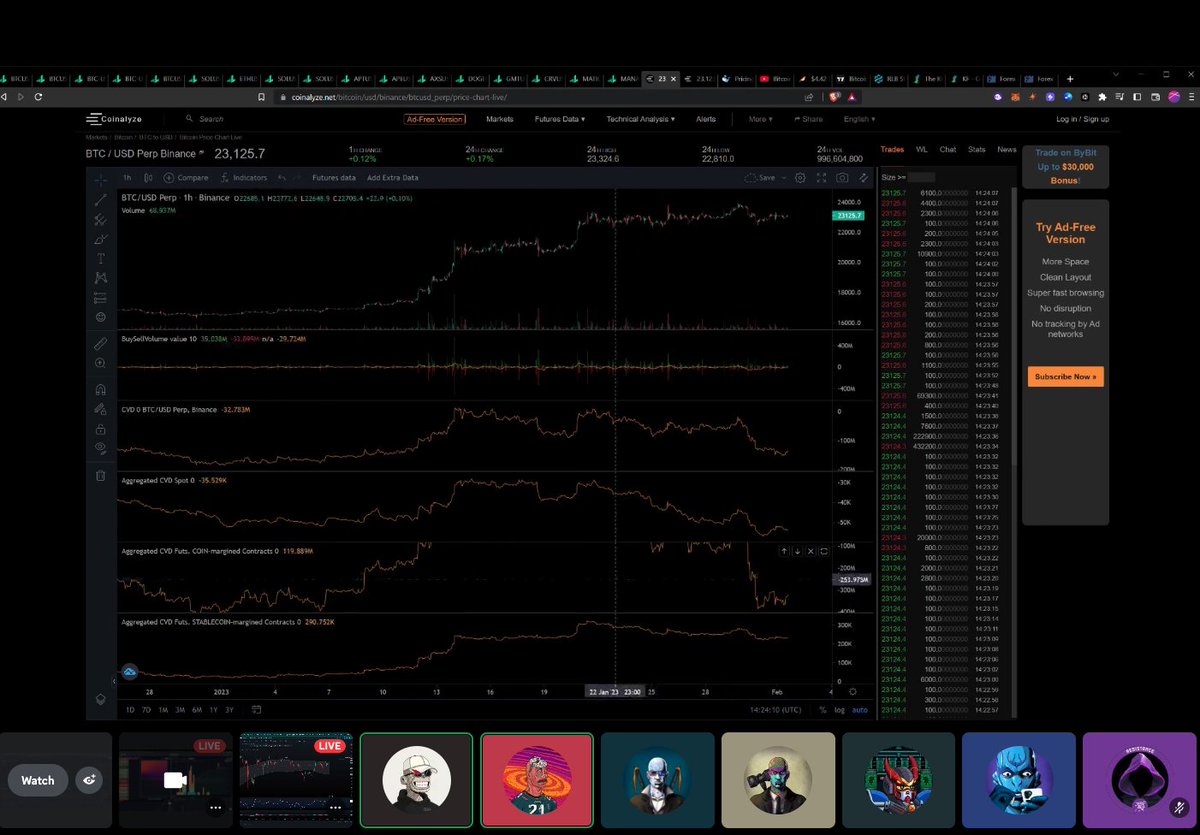Select the 7D date range
This screenshot has height=835, width=1200.
click(x=146, y=710)
